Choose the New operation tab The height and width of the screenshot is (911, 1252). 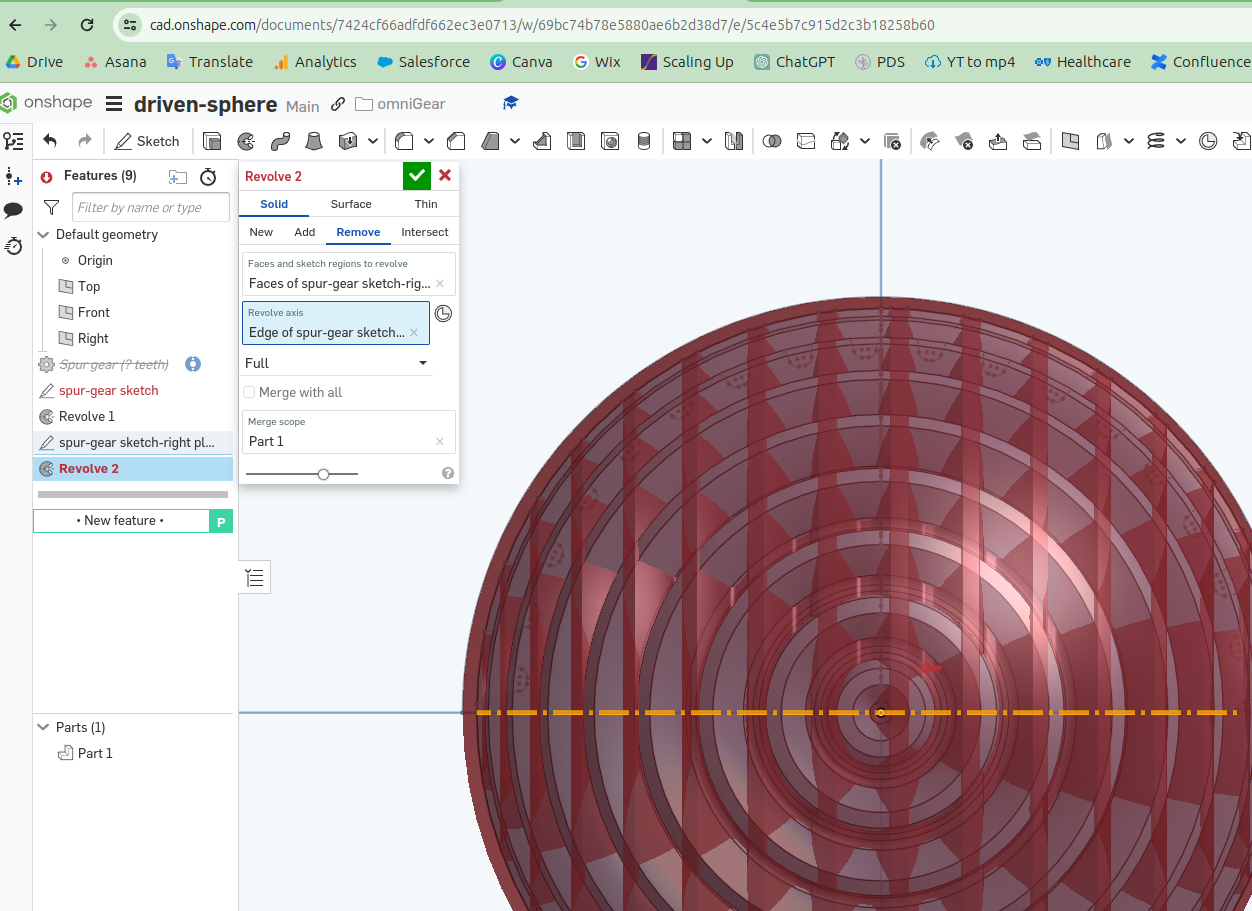(261, 232)
